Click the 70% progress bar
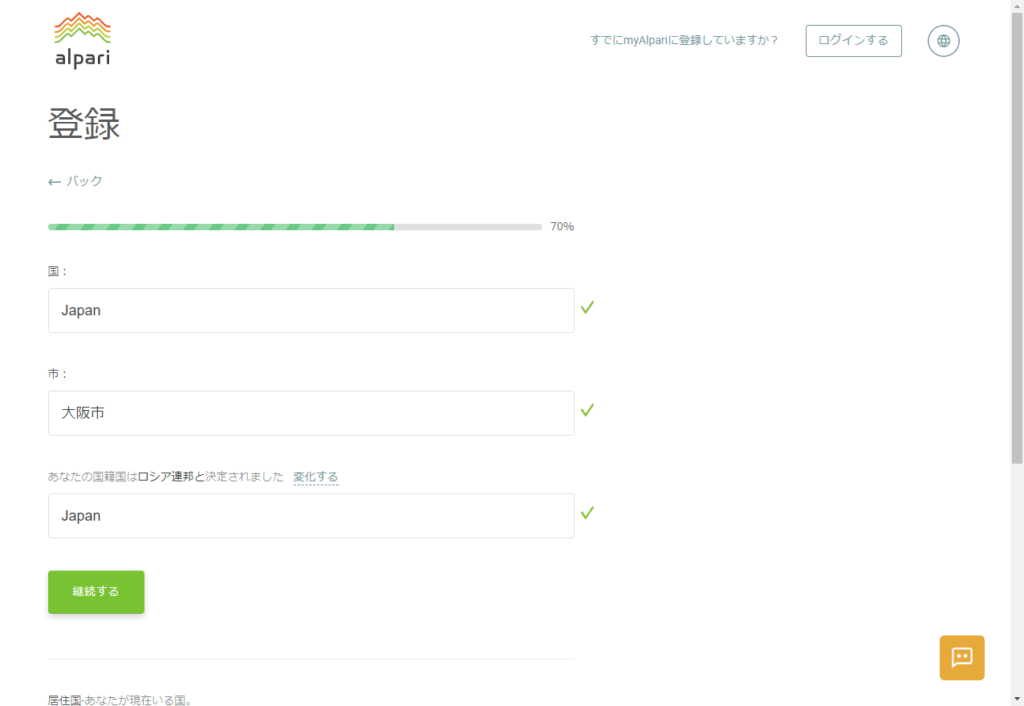Viewport: 1024px width, 706px height. coord(295,227)
